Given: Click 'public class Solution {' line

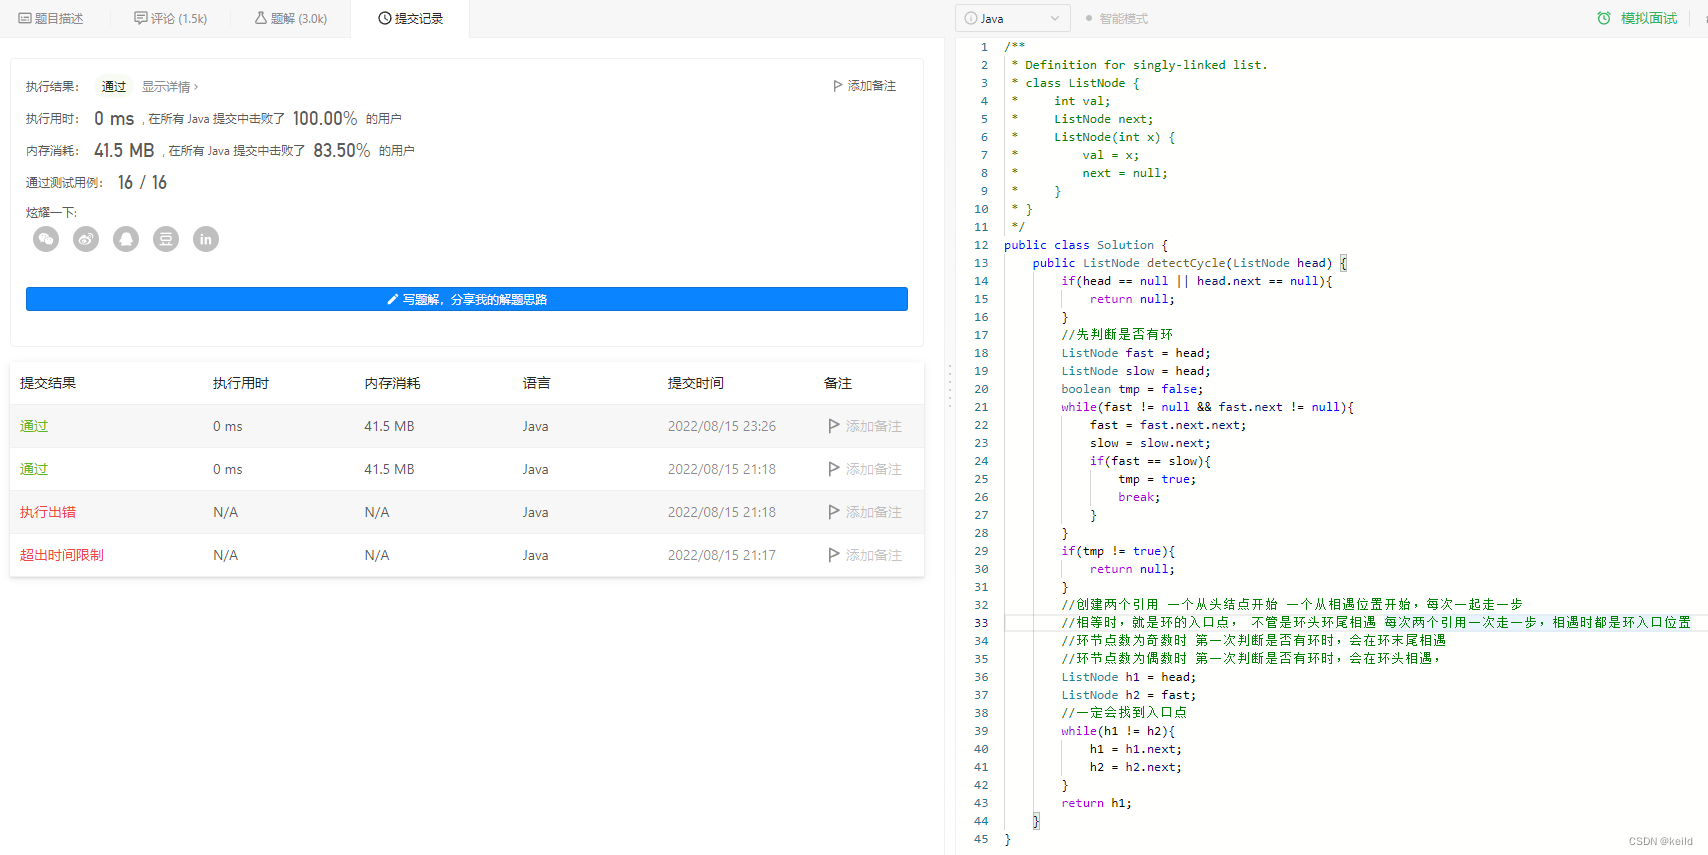Looking at the screenshot, I should pos(1086,245).
